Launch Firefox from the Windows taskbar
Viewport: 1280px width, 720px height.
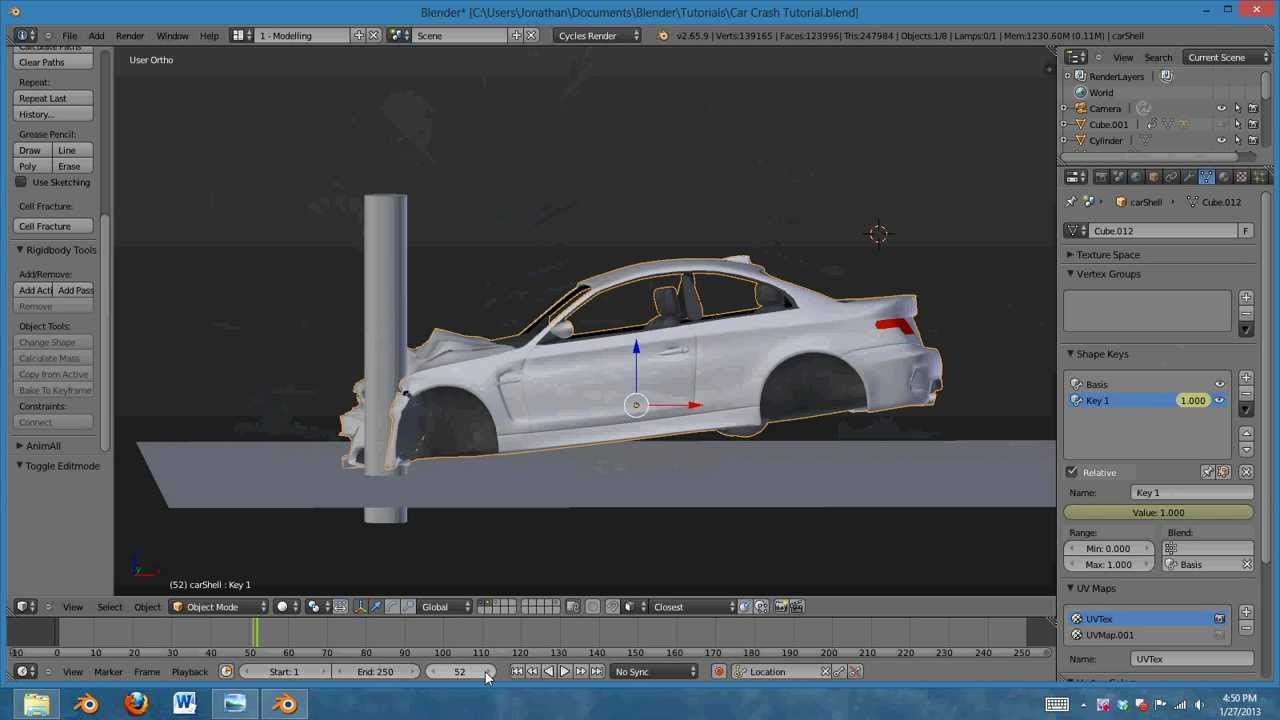click(x=136, y=704)
